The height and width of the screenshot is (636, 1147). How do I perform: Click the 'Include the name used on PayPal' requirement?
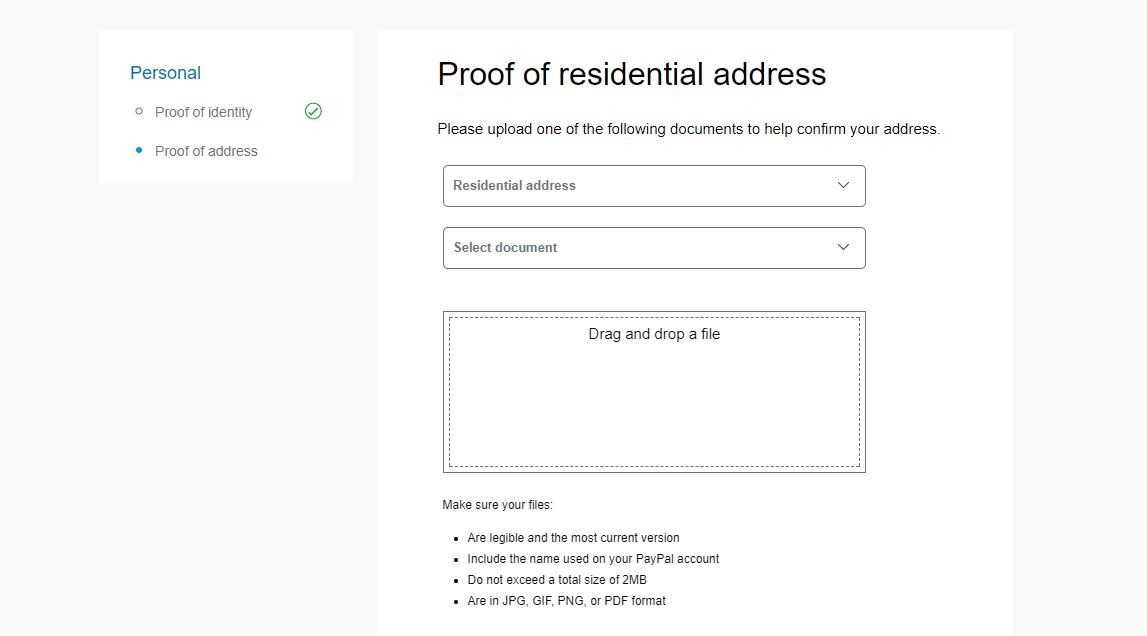593,559
